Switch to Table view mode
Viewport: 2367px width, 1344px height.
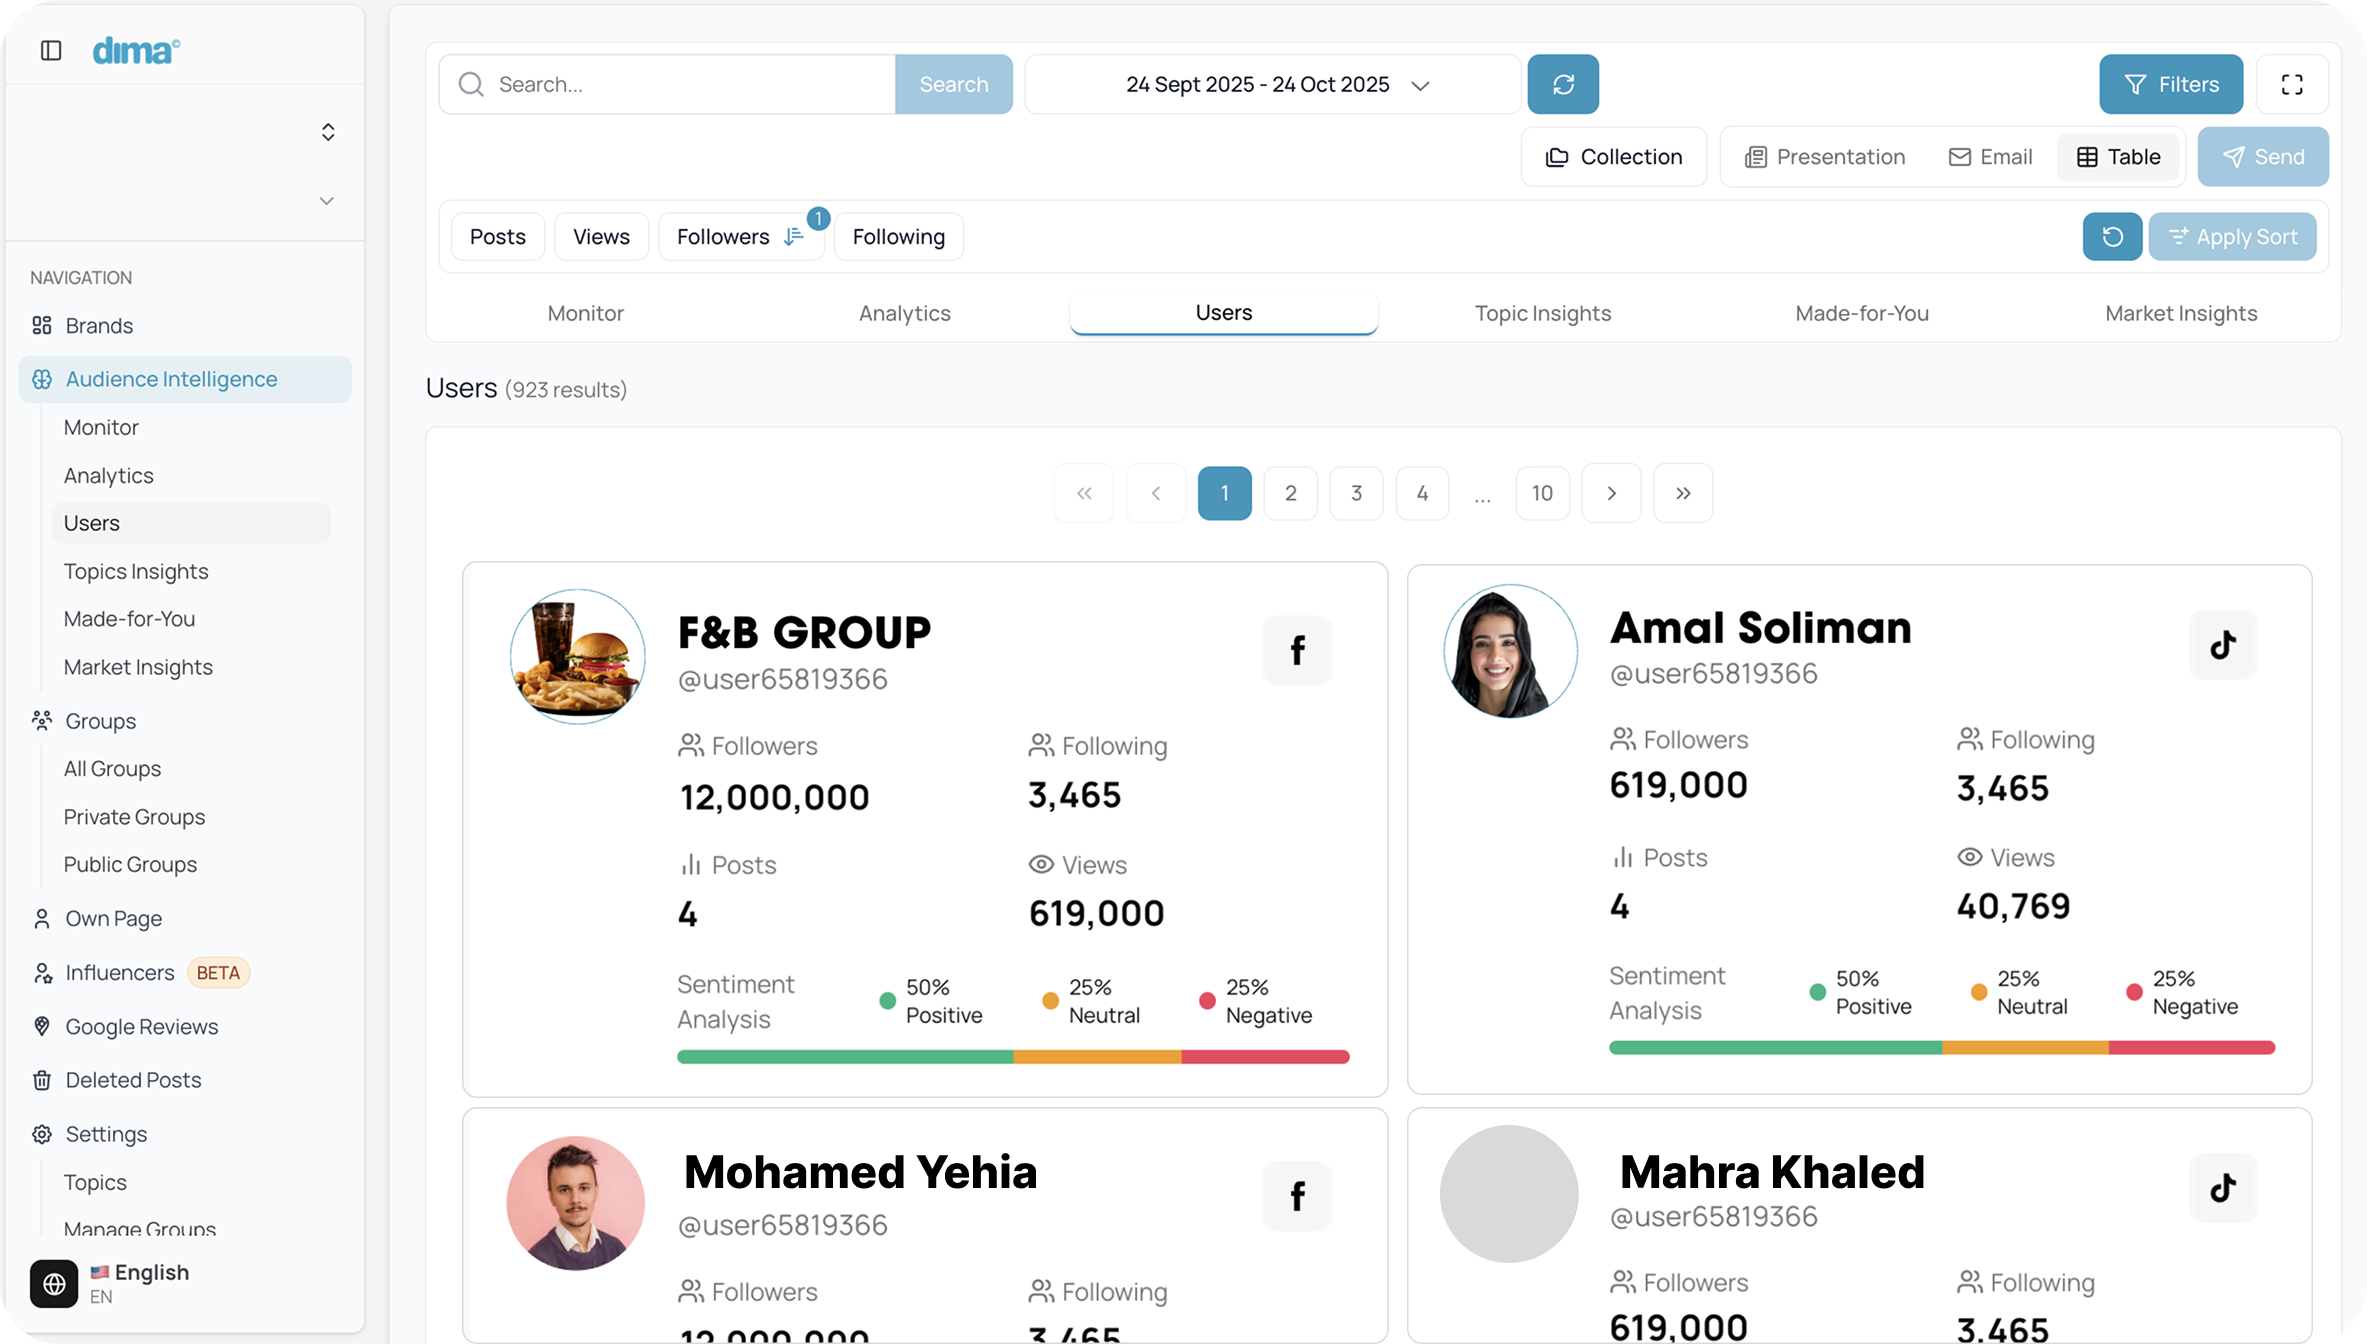[2118, 157]
